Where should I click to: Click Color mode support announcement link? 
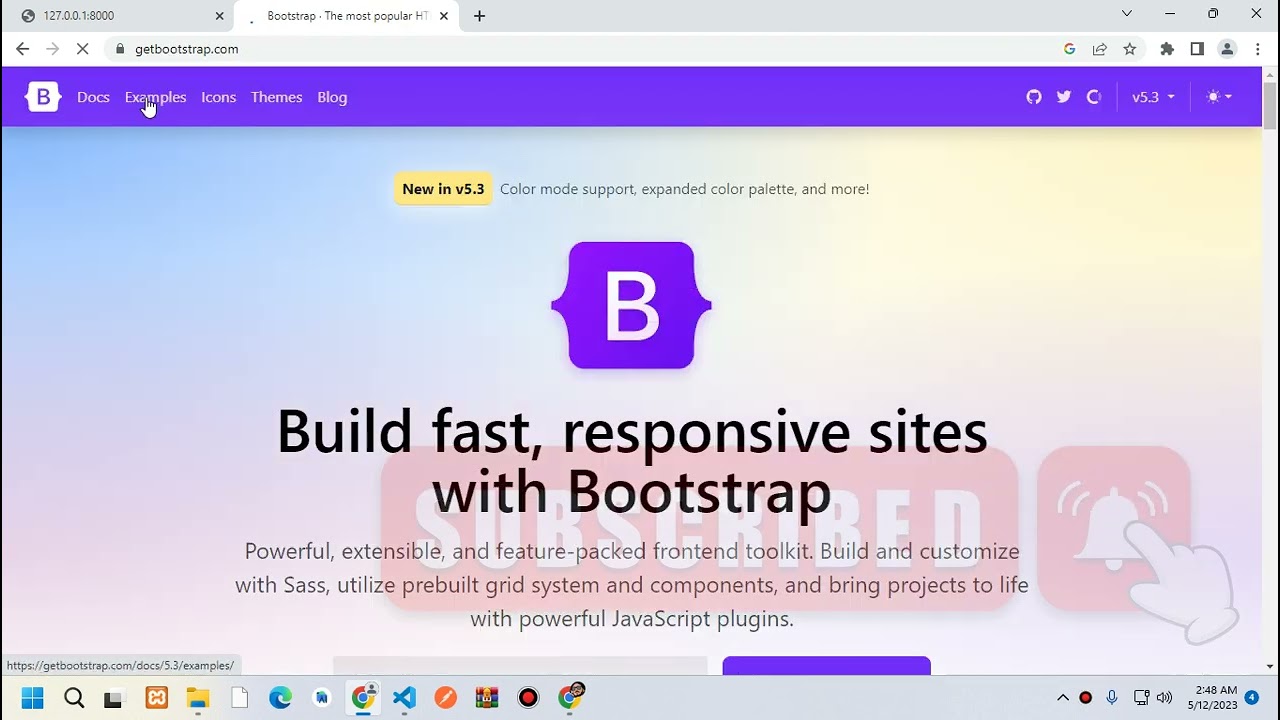coord(684,189)
